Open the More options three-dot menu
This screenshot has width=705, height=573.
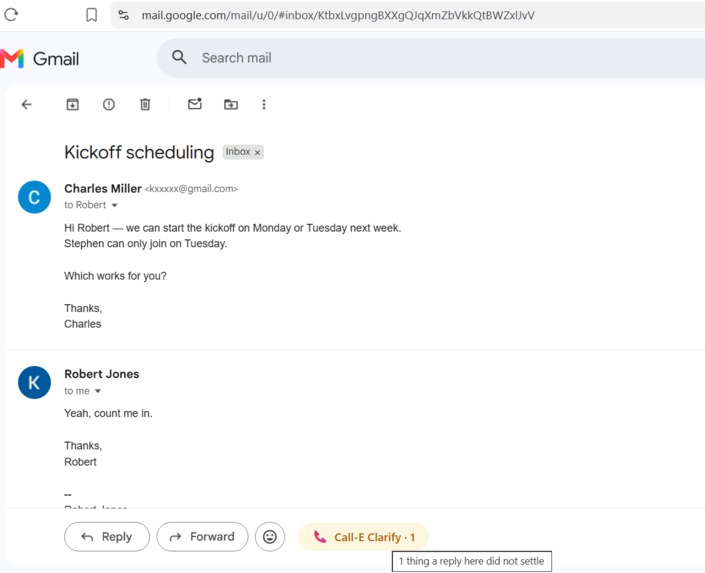[x=264, y=104]
